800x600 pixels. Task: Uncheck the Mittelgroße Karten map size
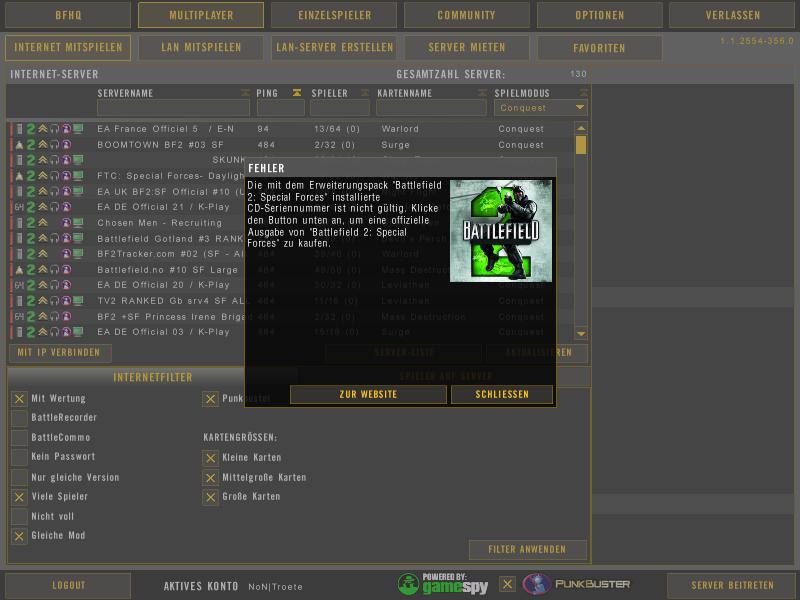pyautogui.click(x=210, y=478)
